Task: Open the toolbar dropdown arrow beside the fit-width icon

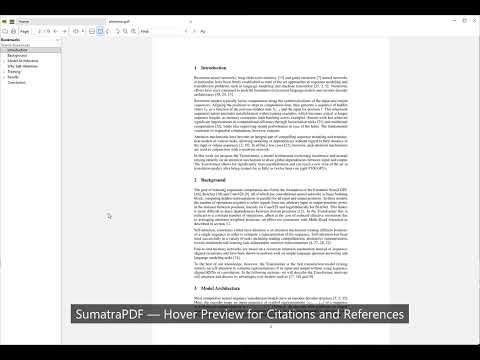Action: (83, 31)
